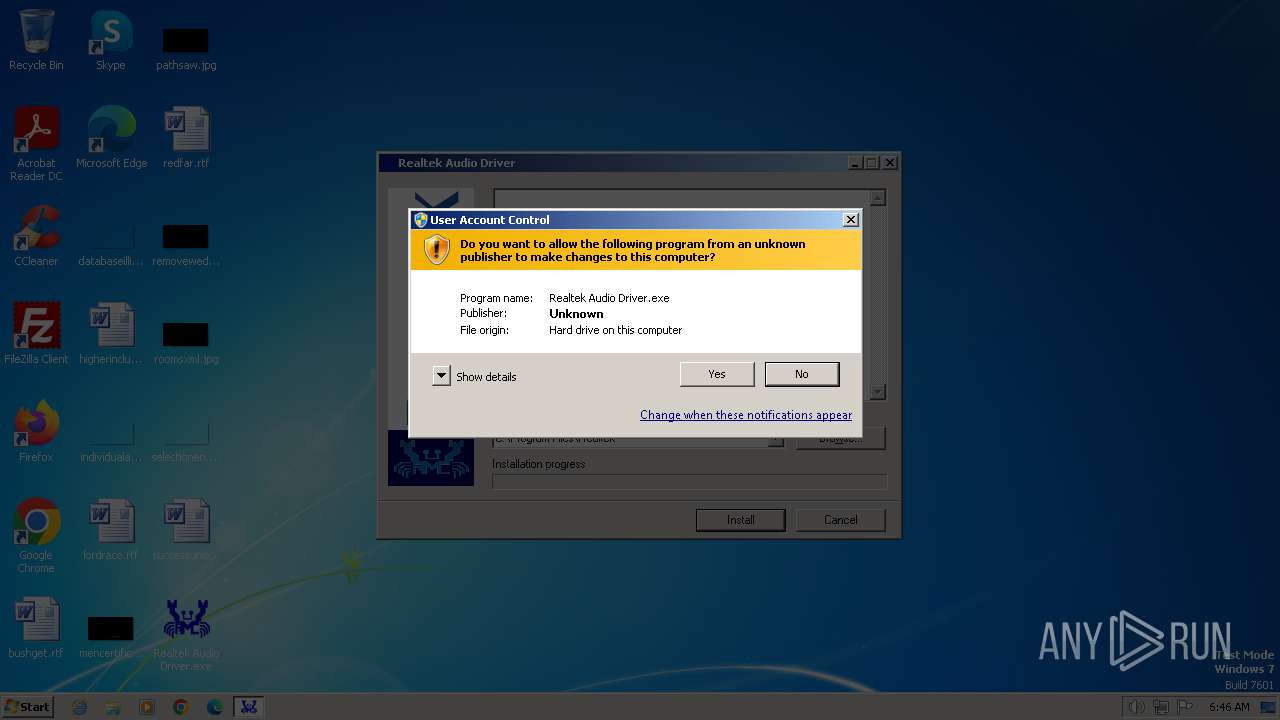This screenshot has height=720, width=1280.
Task: Open File Explorer from taskbar
Action: [x=113, y=707]
